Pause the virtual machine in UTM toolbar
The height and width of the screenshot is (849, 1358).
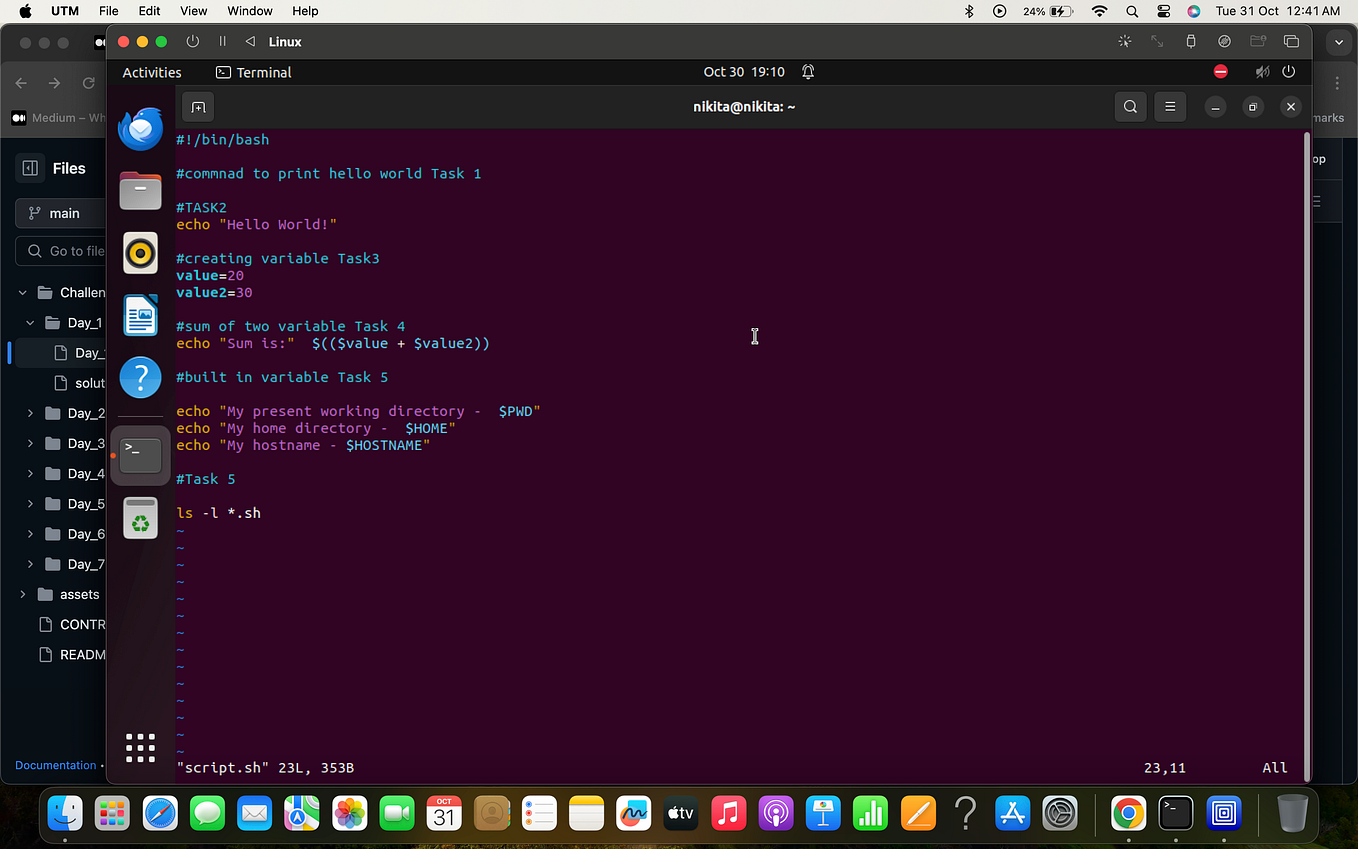pyautogui.click(x=222, y=41)
